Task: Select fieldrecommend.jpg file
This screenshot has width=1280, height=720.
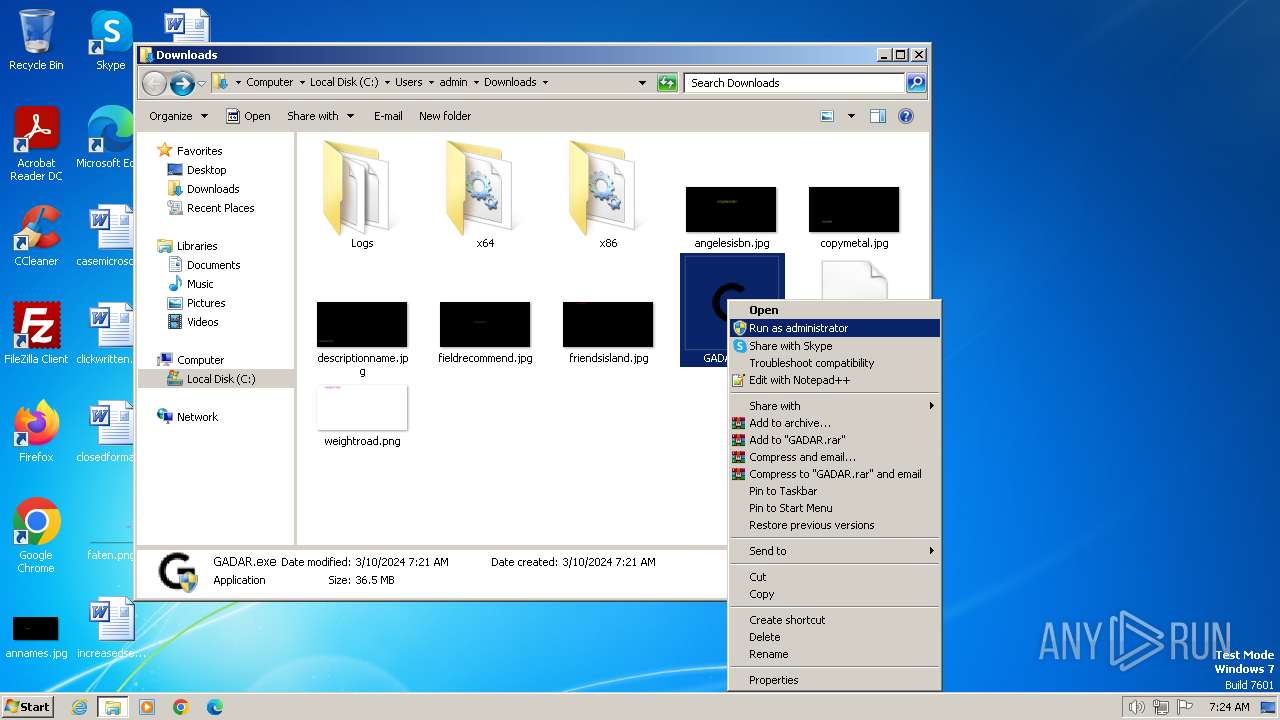Action: 485,332
